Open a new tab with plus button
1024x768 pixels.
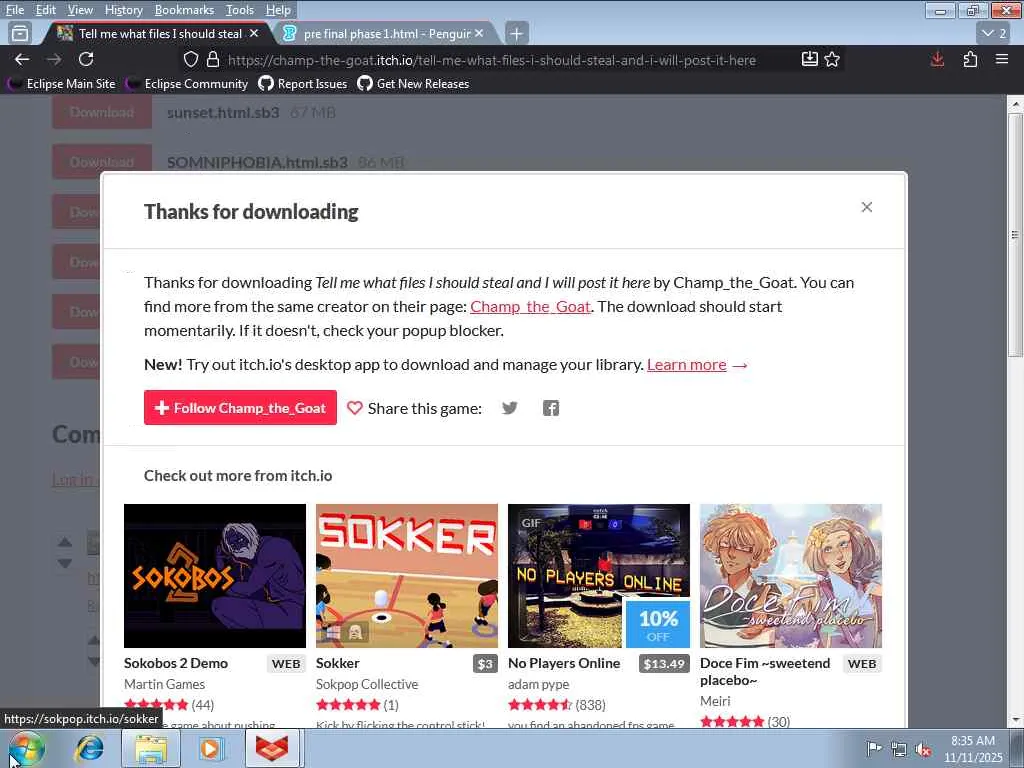click(516, 33)
